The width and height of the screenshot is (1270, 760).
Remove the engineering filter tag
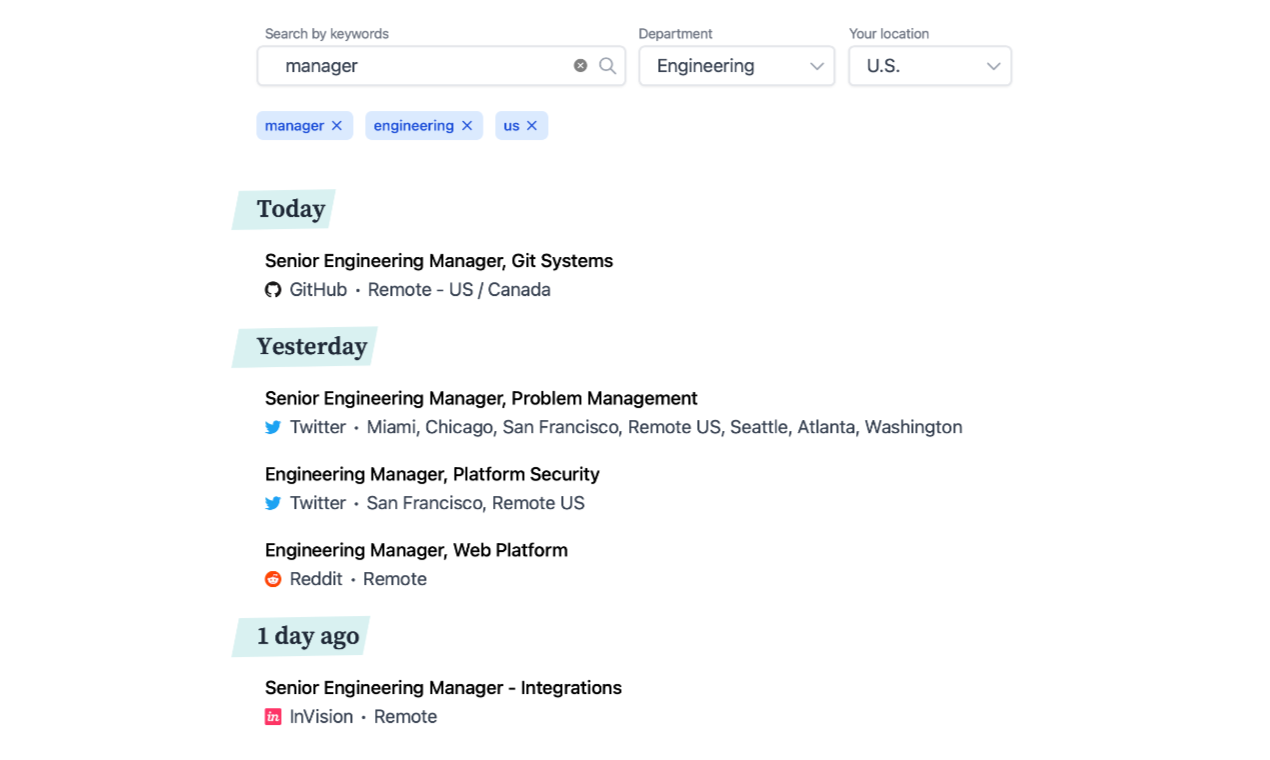(467, 126)
